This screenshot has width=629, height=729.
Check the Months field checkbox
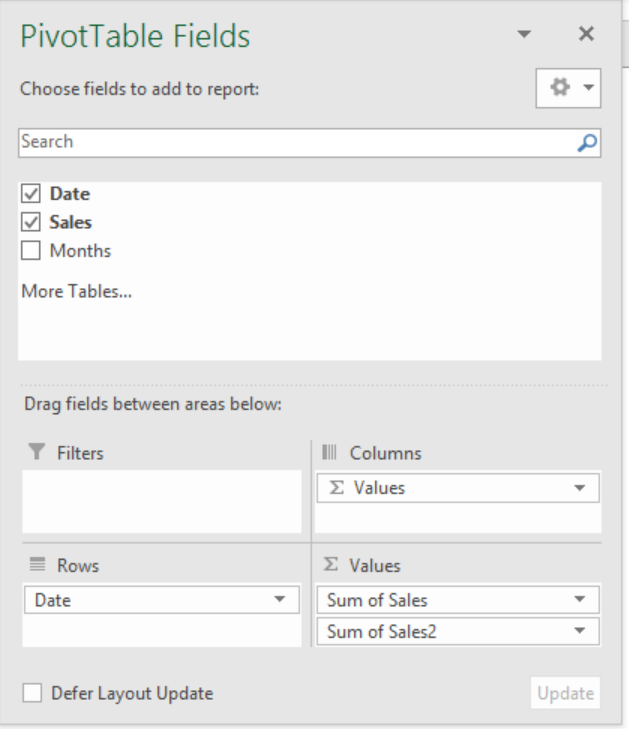click(x=31, y=250)
